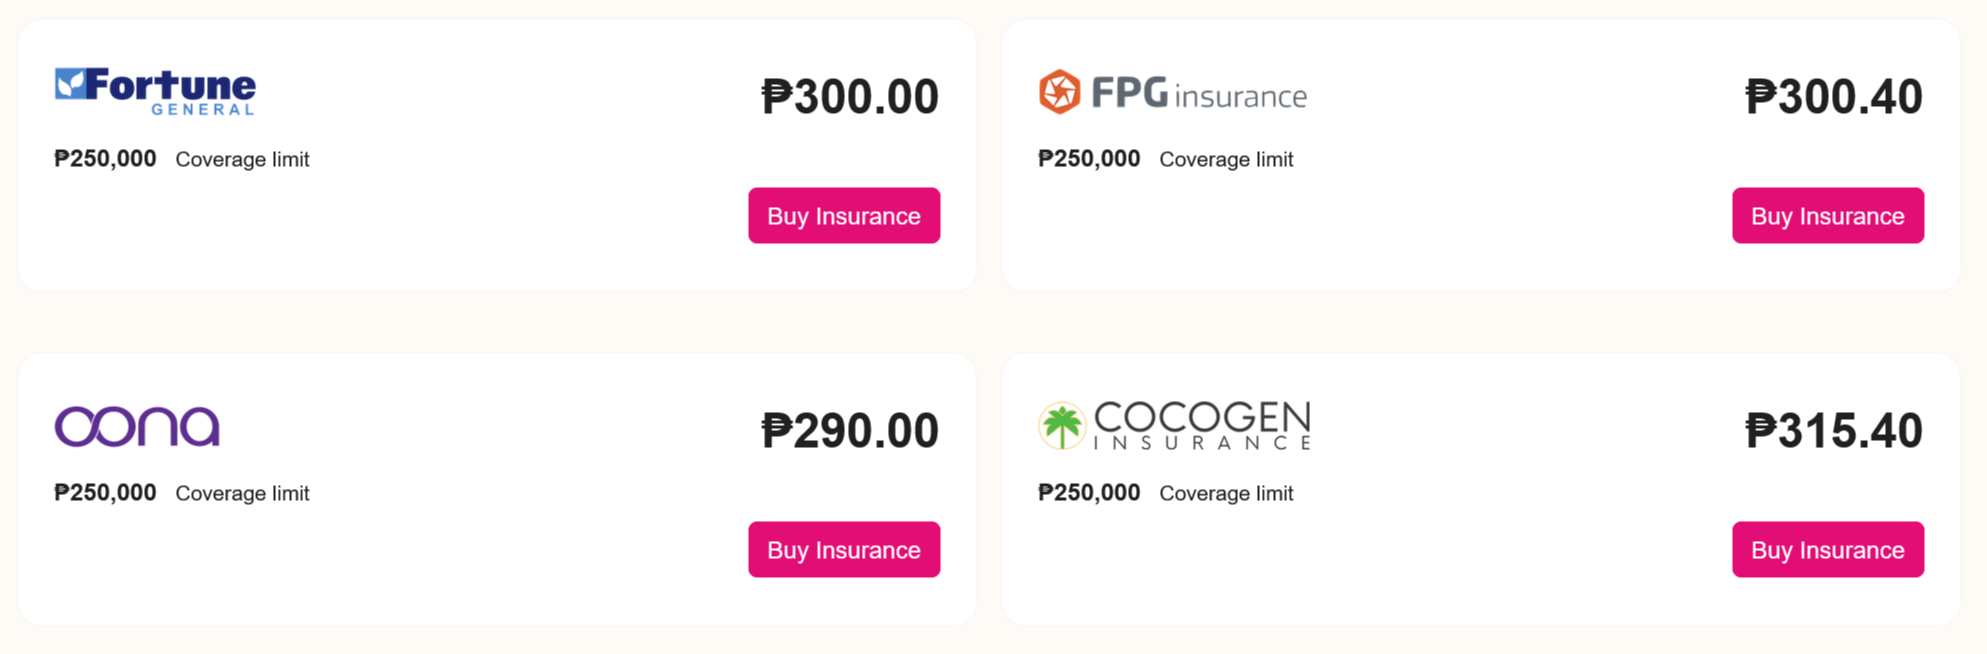Click Coverage limit label under Oona
The height and width of the screenshot is (654, 1987).
point(242,494)
